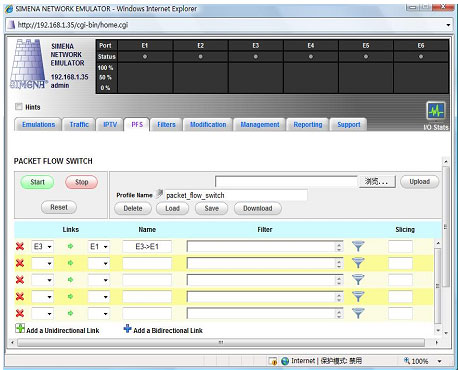This screenshot has height=370, width=458.
Task: Enable the Hints checkbox
Action: coord(18,107)
